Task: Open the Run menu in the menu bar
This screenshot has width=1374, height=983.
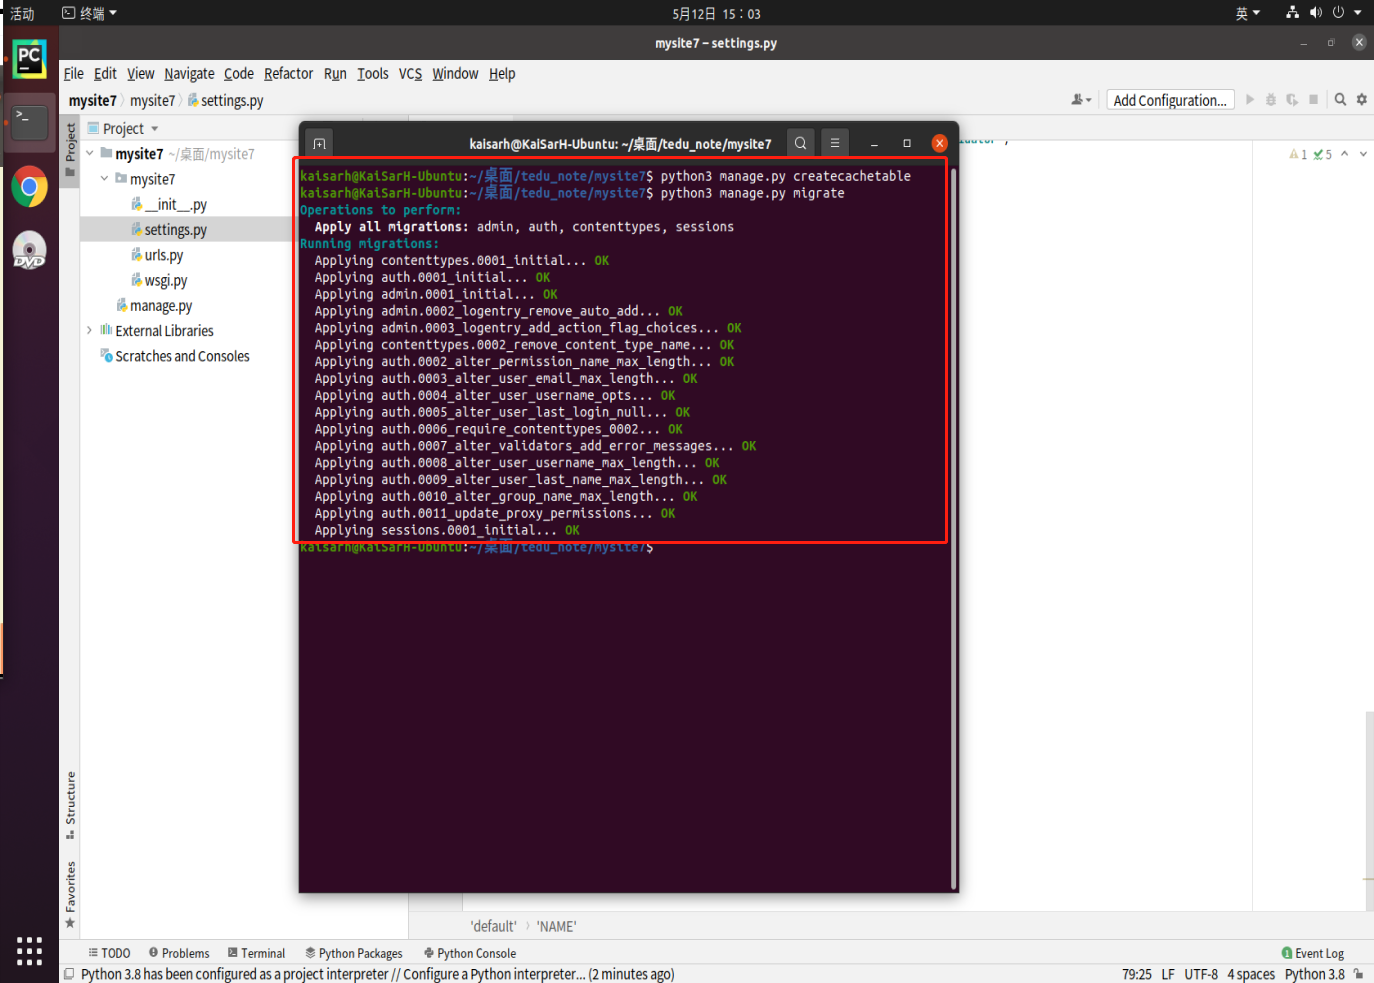Action: (x=335, y=73)
